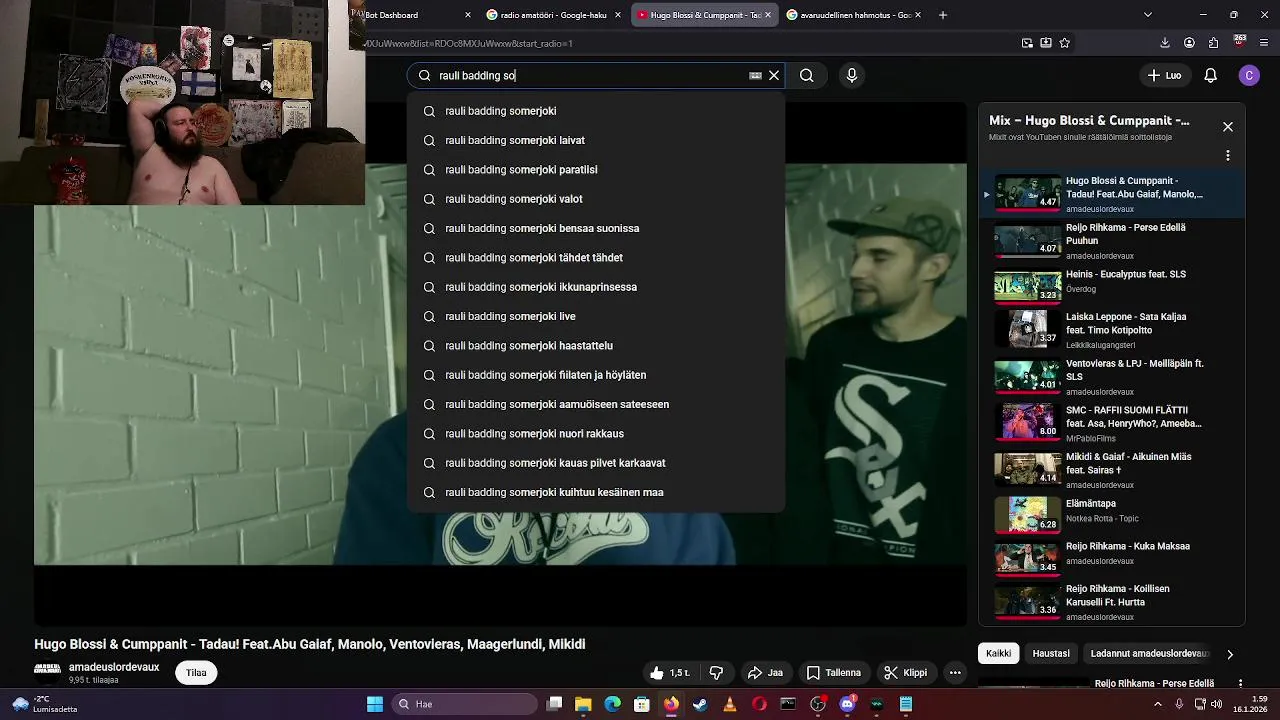Open YouTube notifications bell
The image size is (1280, 720).
(x=1210, y=75)
